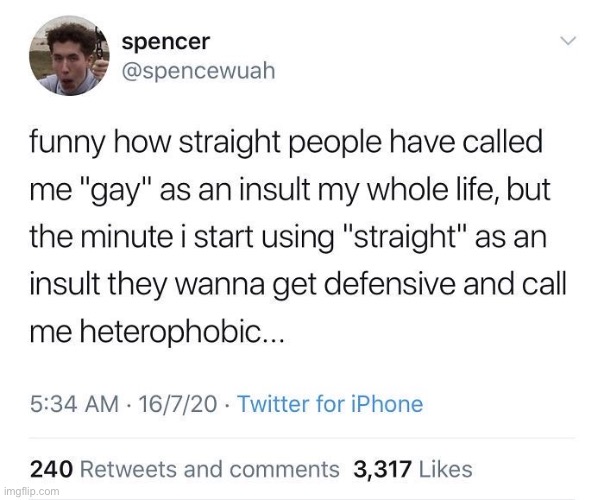Click the tweet's first line starting with funny
Viewport: 604px width, 500px height.
pyautogui.click(x=286, y=143)
